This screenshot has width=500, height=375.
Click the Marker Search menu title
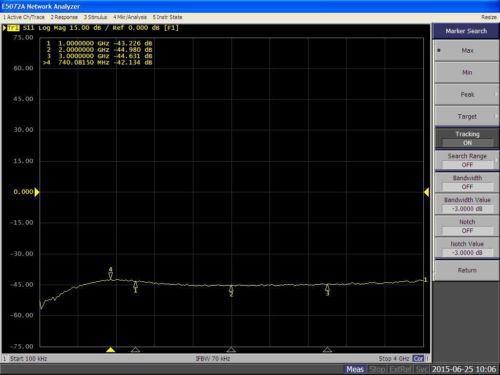point(466,31)
